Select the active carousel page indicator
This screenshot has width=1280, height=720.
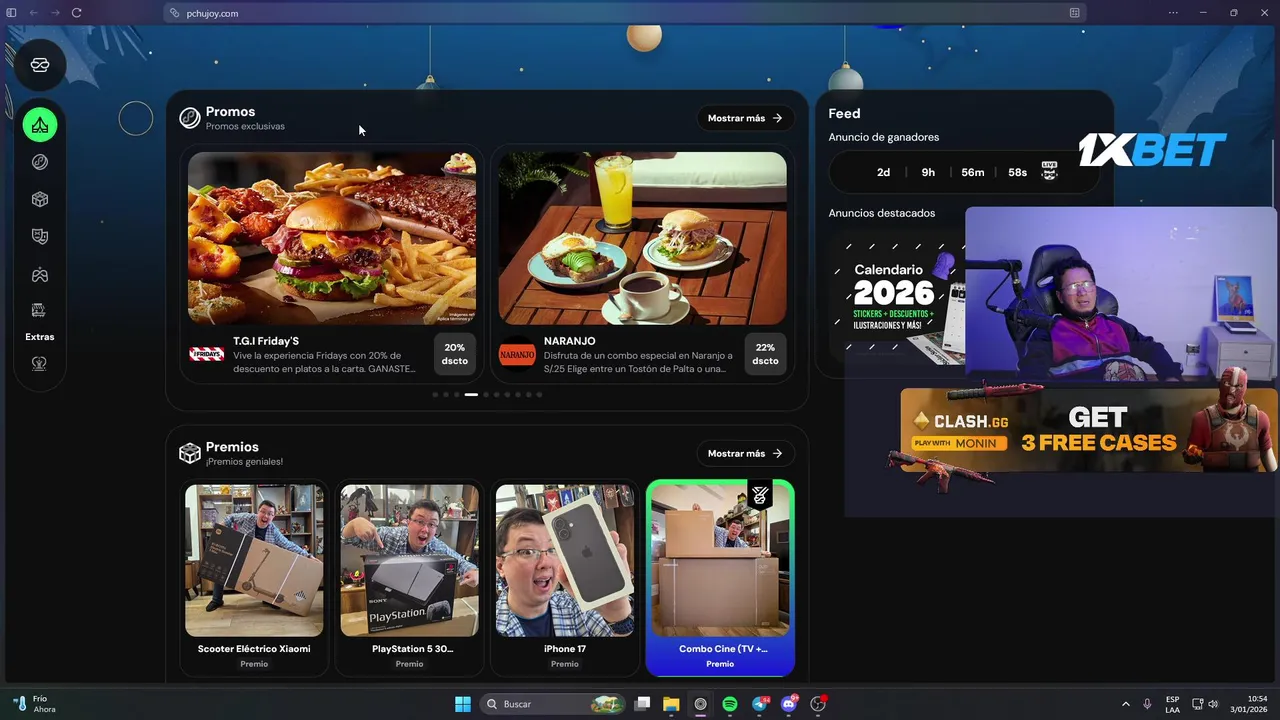pyautogui.click(x=471, y=395)
